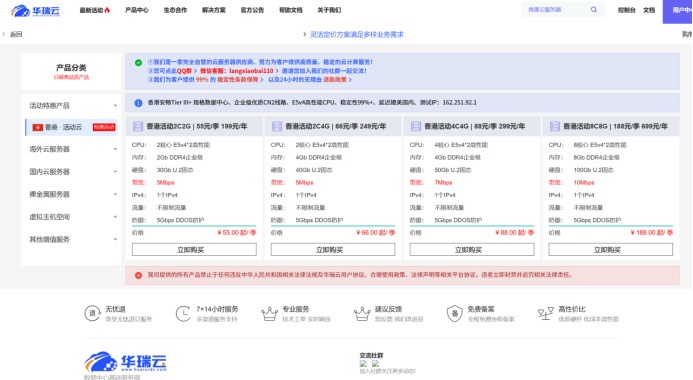Image resolution: width=693 pixels, height=380 pixels.
Task: Click the red error circle icon
Action: [x=138, y=275]
